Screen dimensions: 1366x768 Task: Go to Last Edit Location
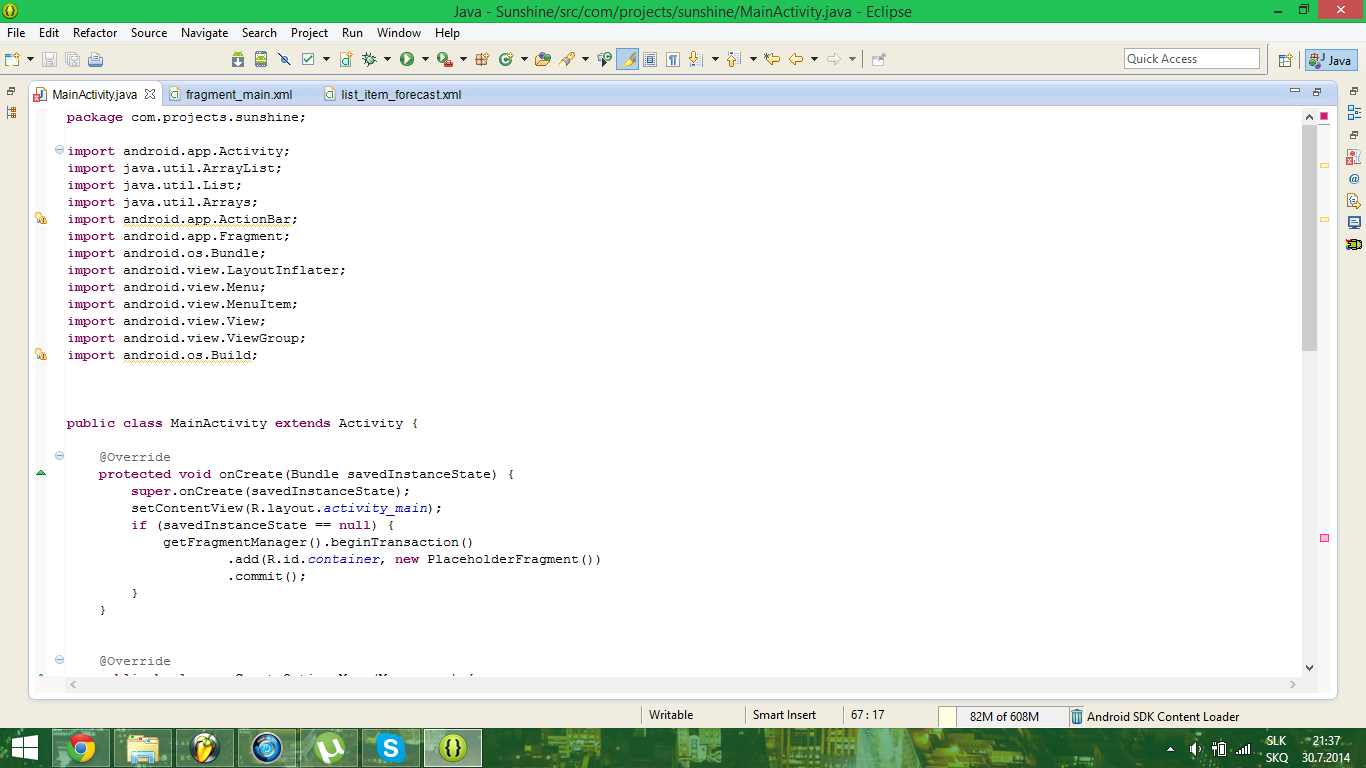(772, 60)
